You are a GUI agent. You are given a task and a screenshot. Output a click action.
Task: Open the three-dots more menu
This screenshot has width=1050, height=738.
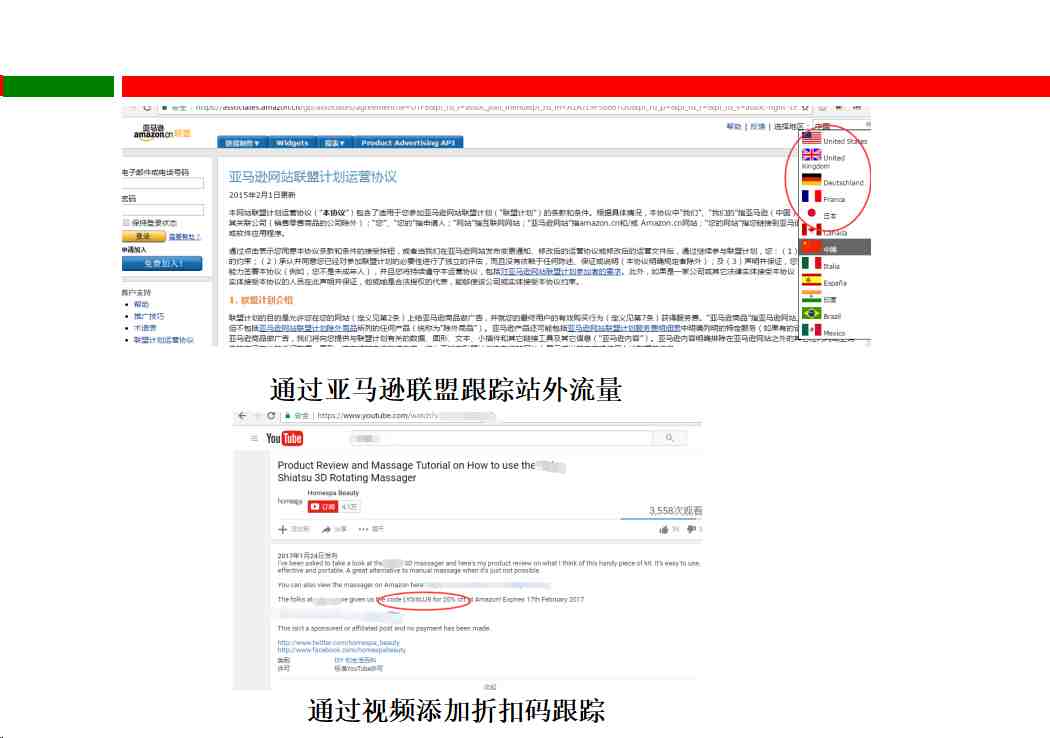point(363,529)
